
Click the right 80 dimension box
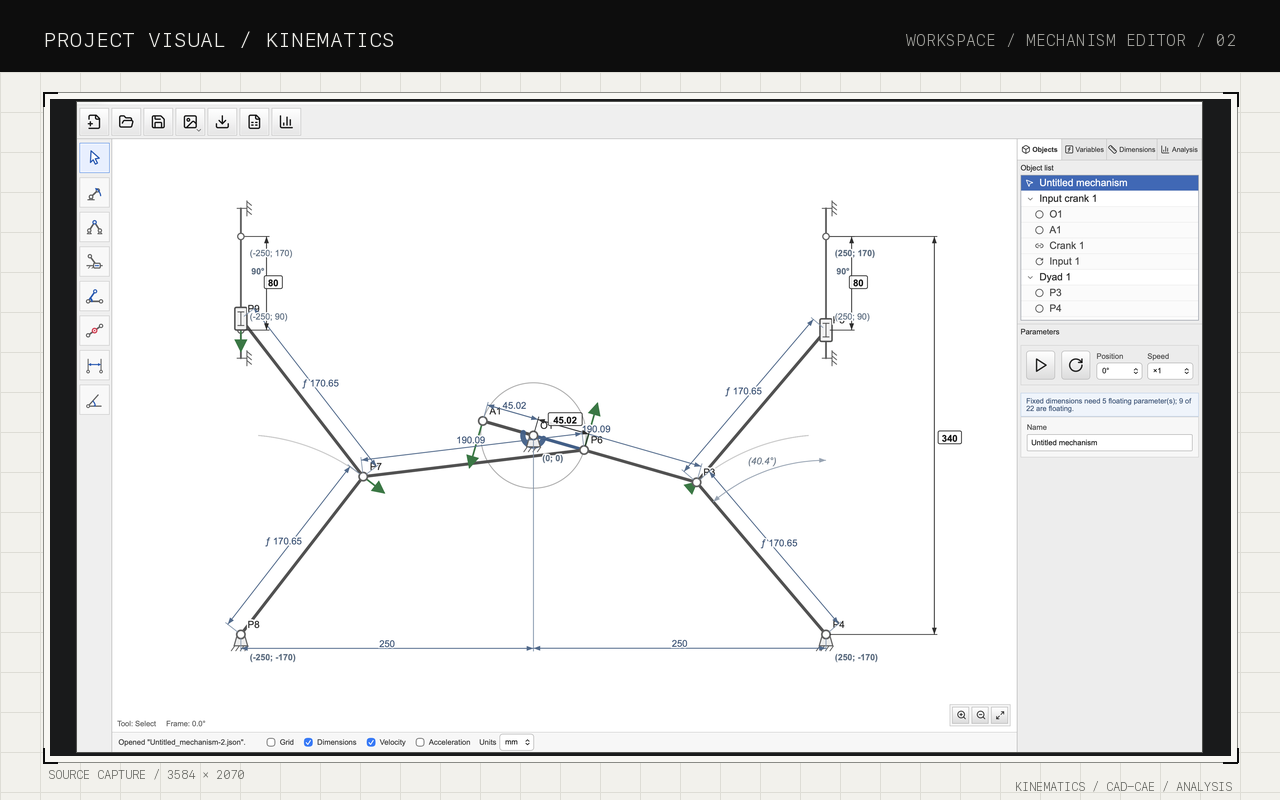(858, 283)
